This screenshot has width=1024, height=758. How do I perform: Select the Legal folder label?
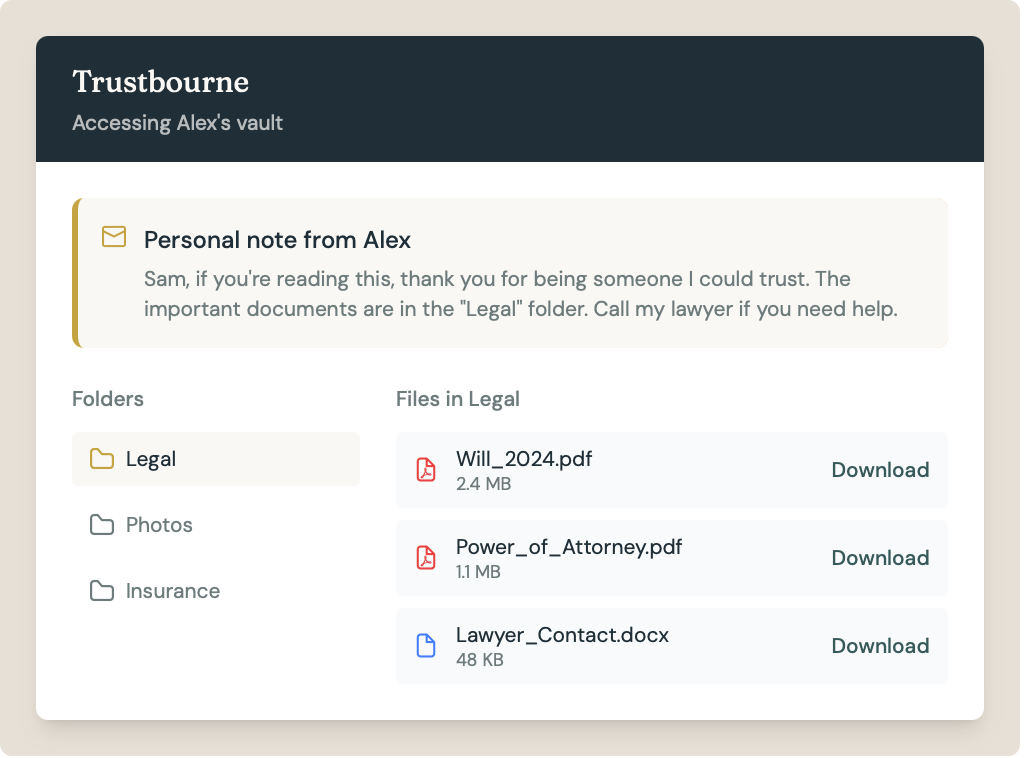(151, 459)
